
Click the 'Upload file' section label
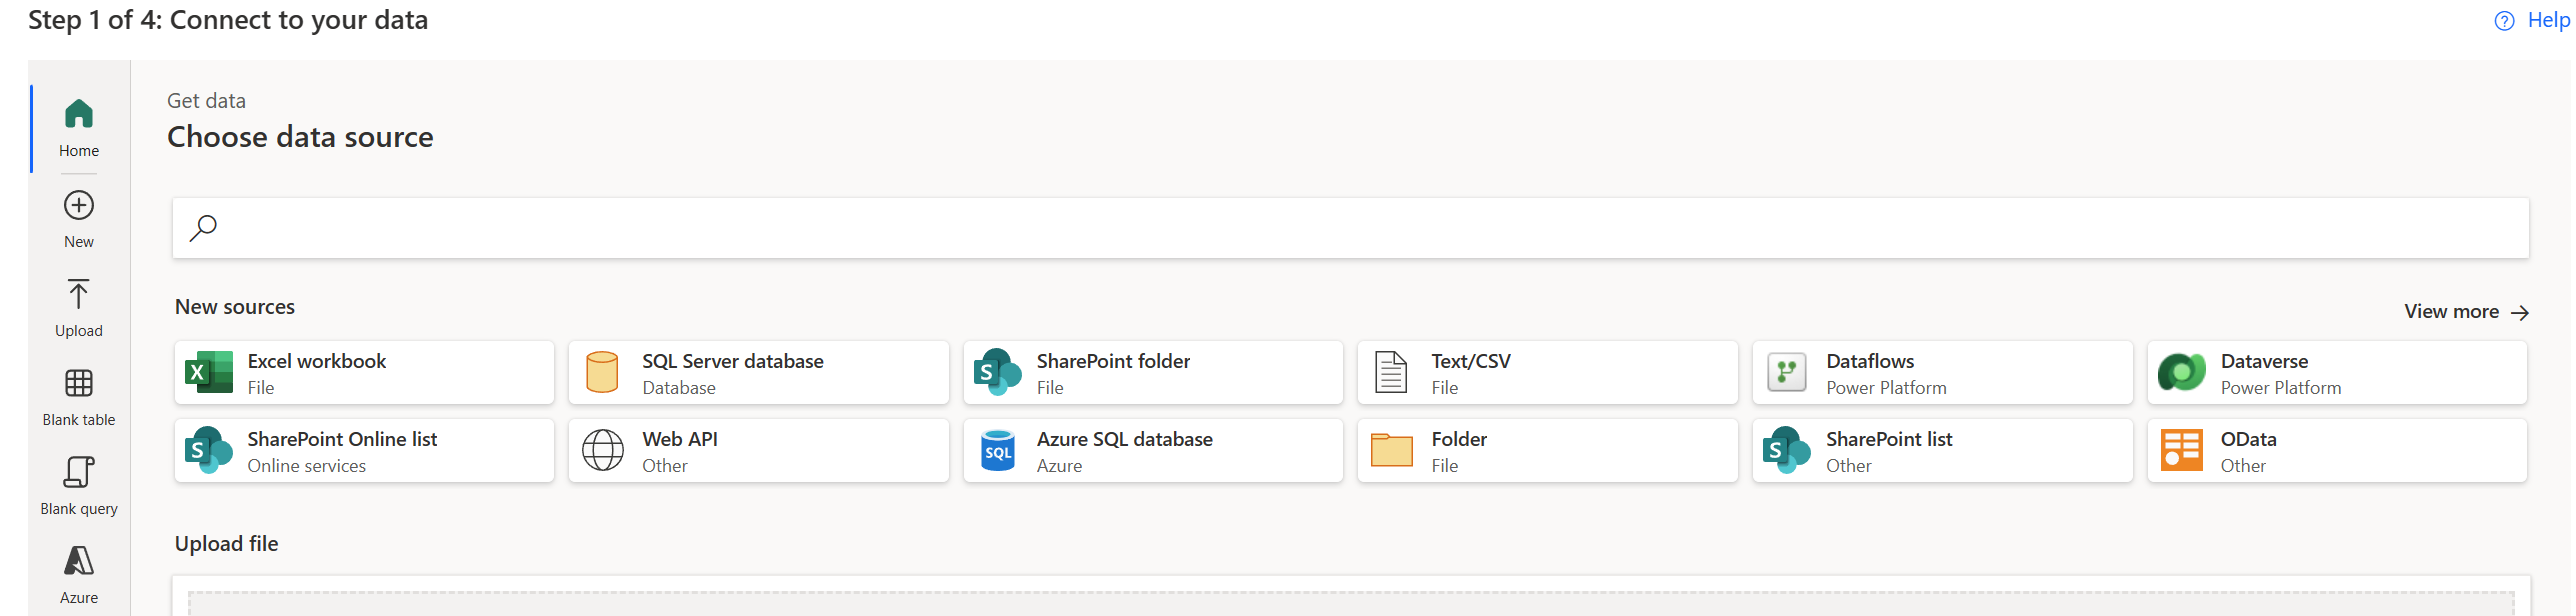(227, 544)
